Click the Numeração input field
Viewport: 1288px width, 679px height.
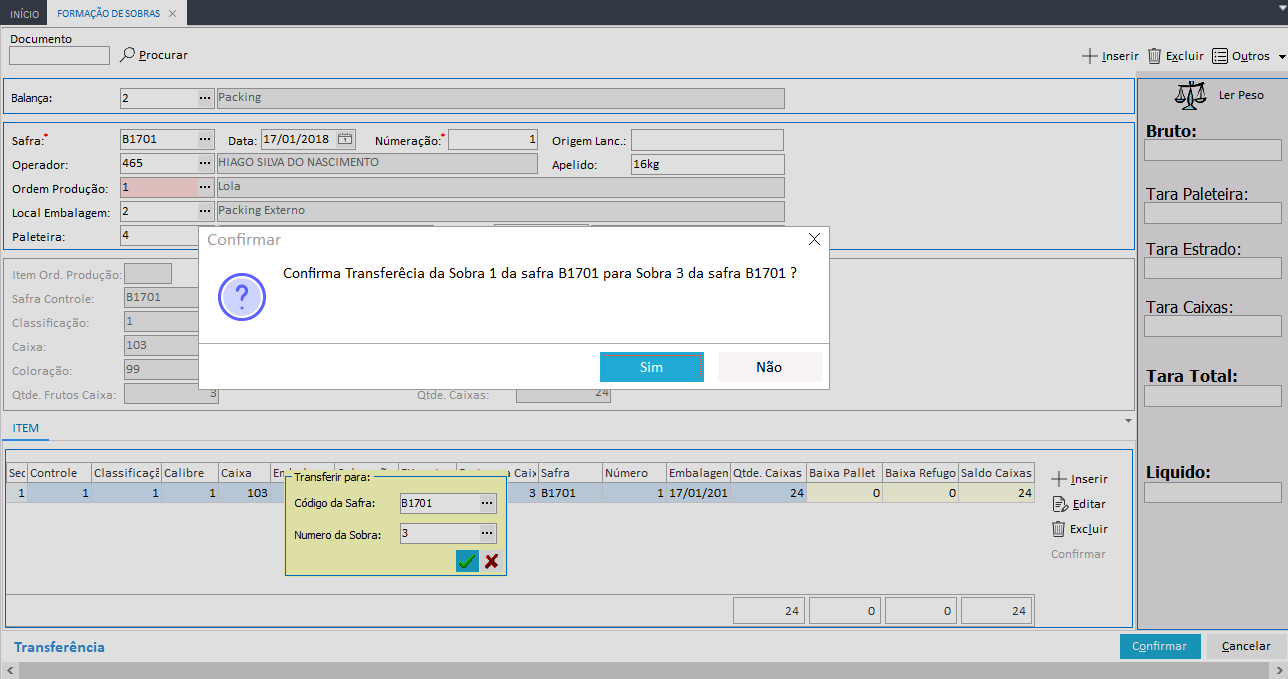(493, 140)
